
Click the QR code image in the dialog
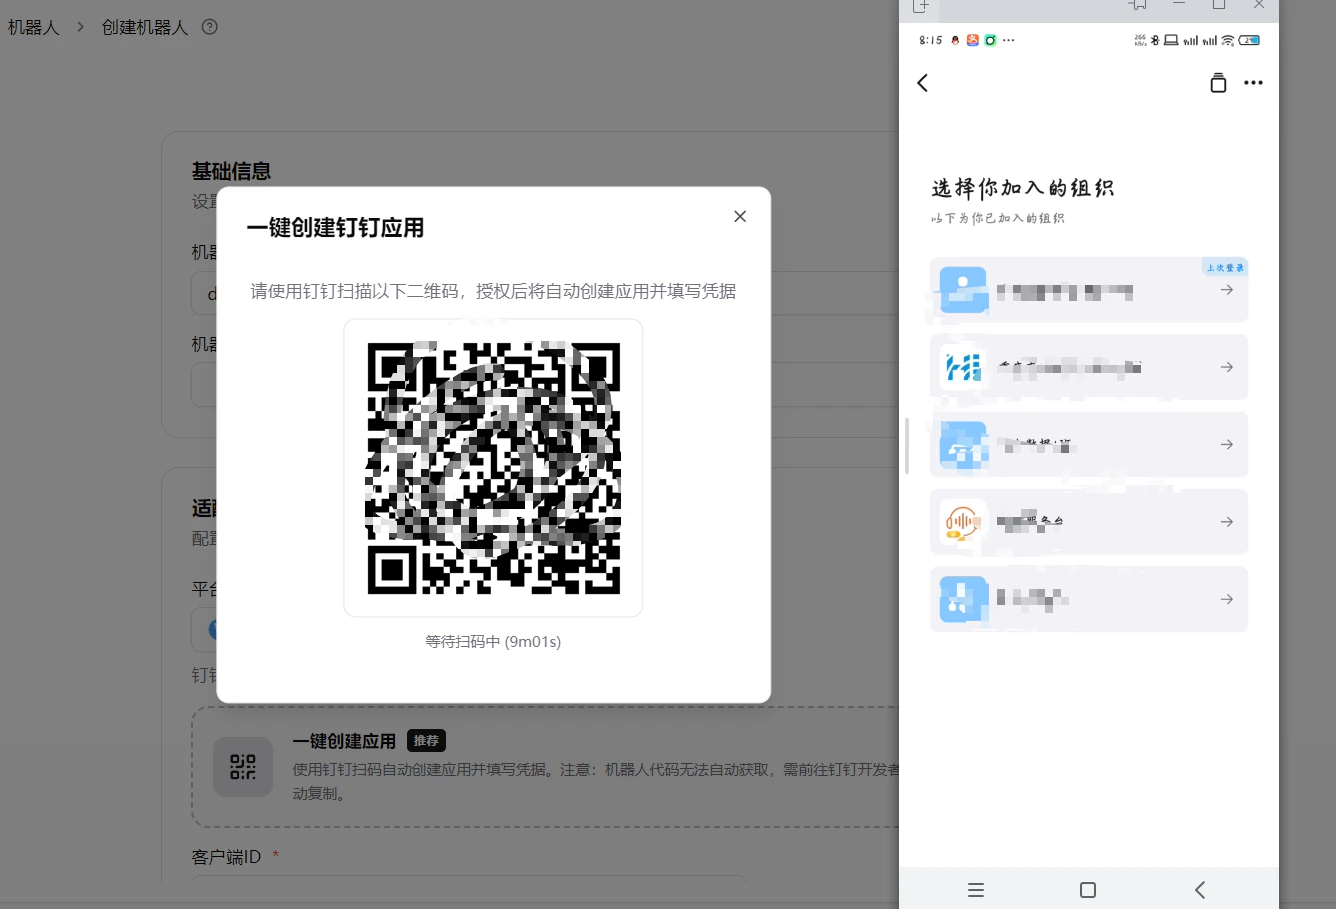click(493, 468)
